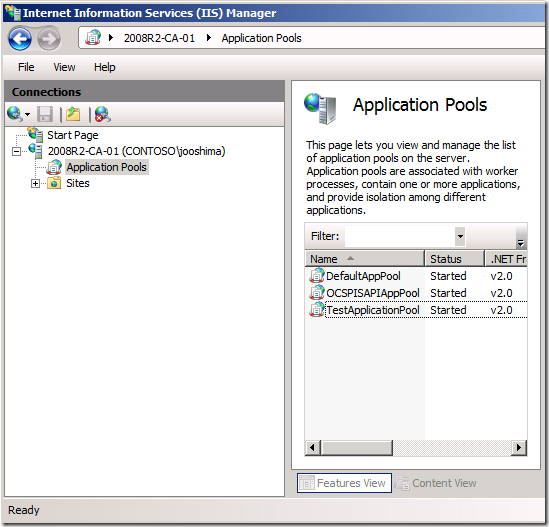Expand the Sites node

(35, 183)
